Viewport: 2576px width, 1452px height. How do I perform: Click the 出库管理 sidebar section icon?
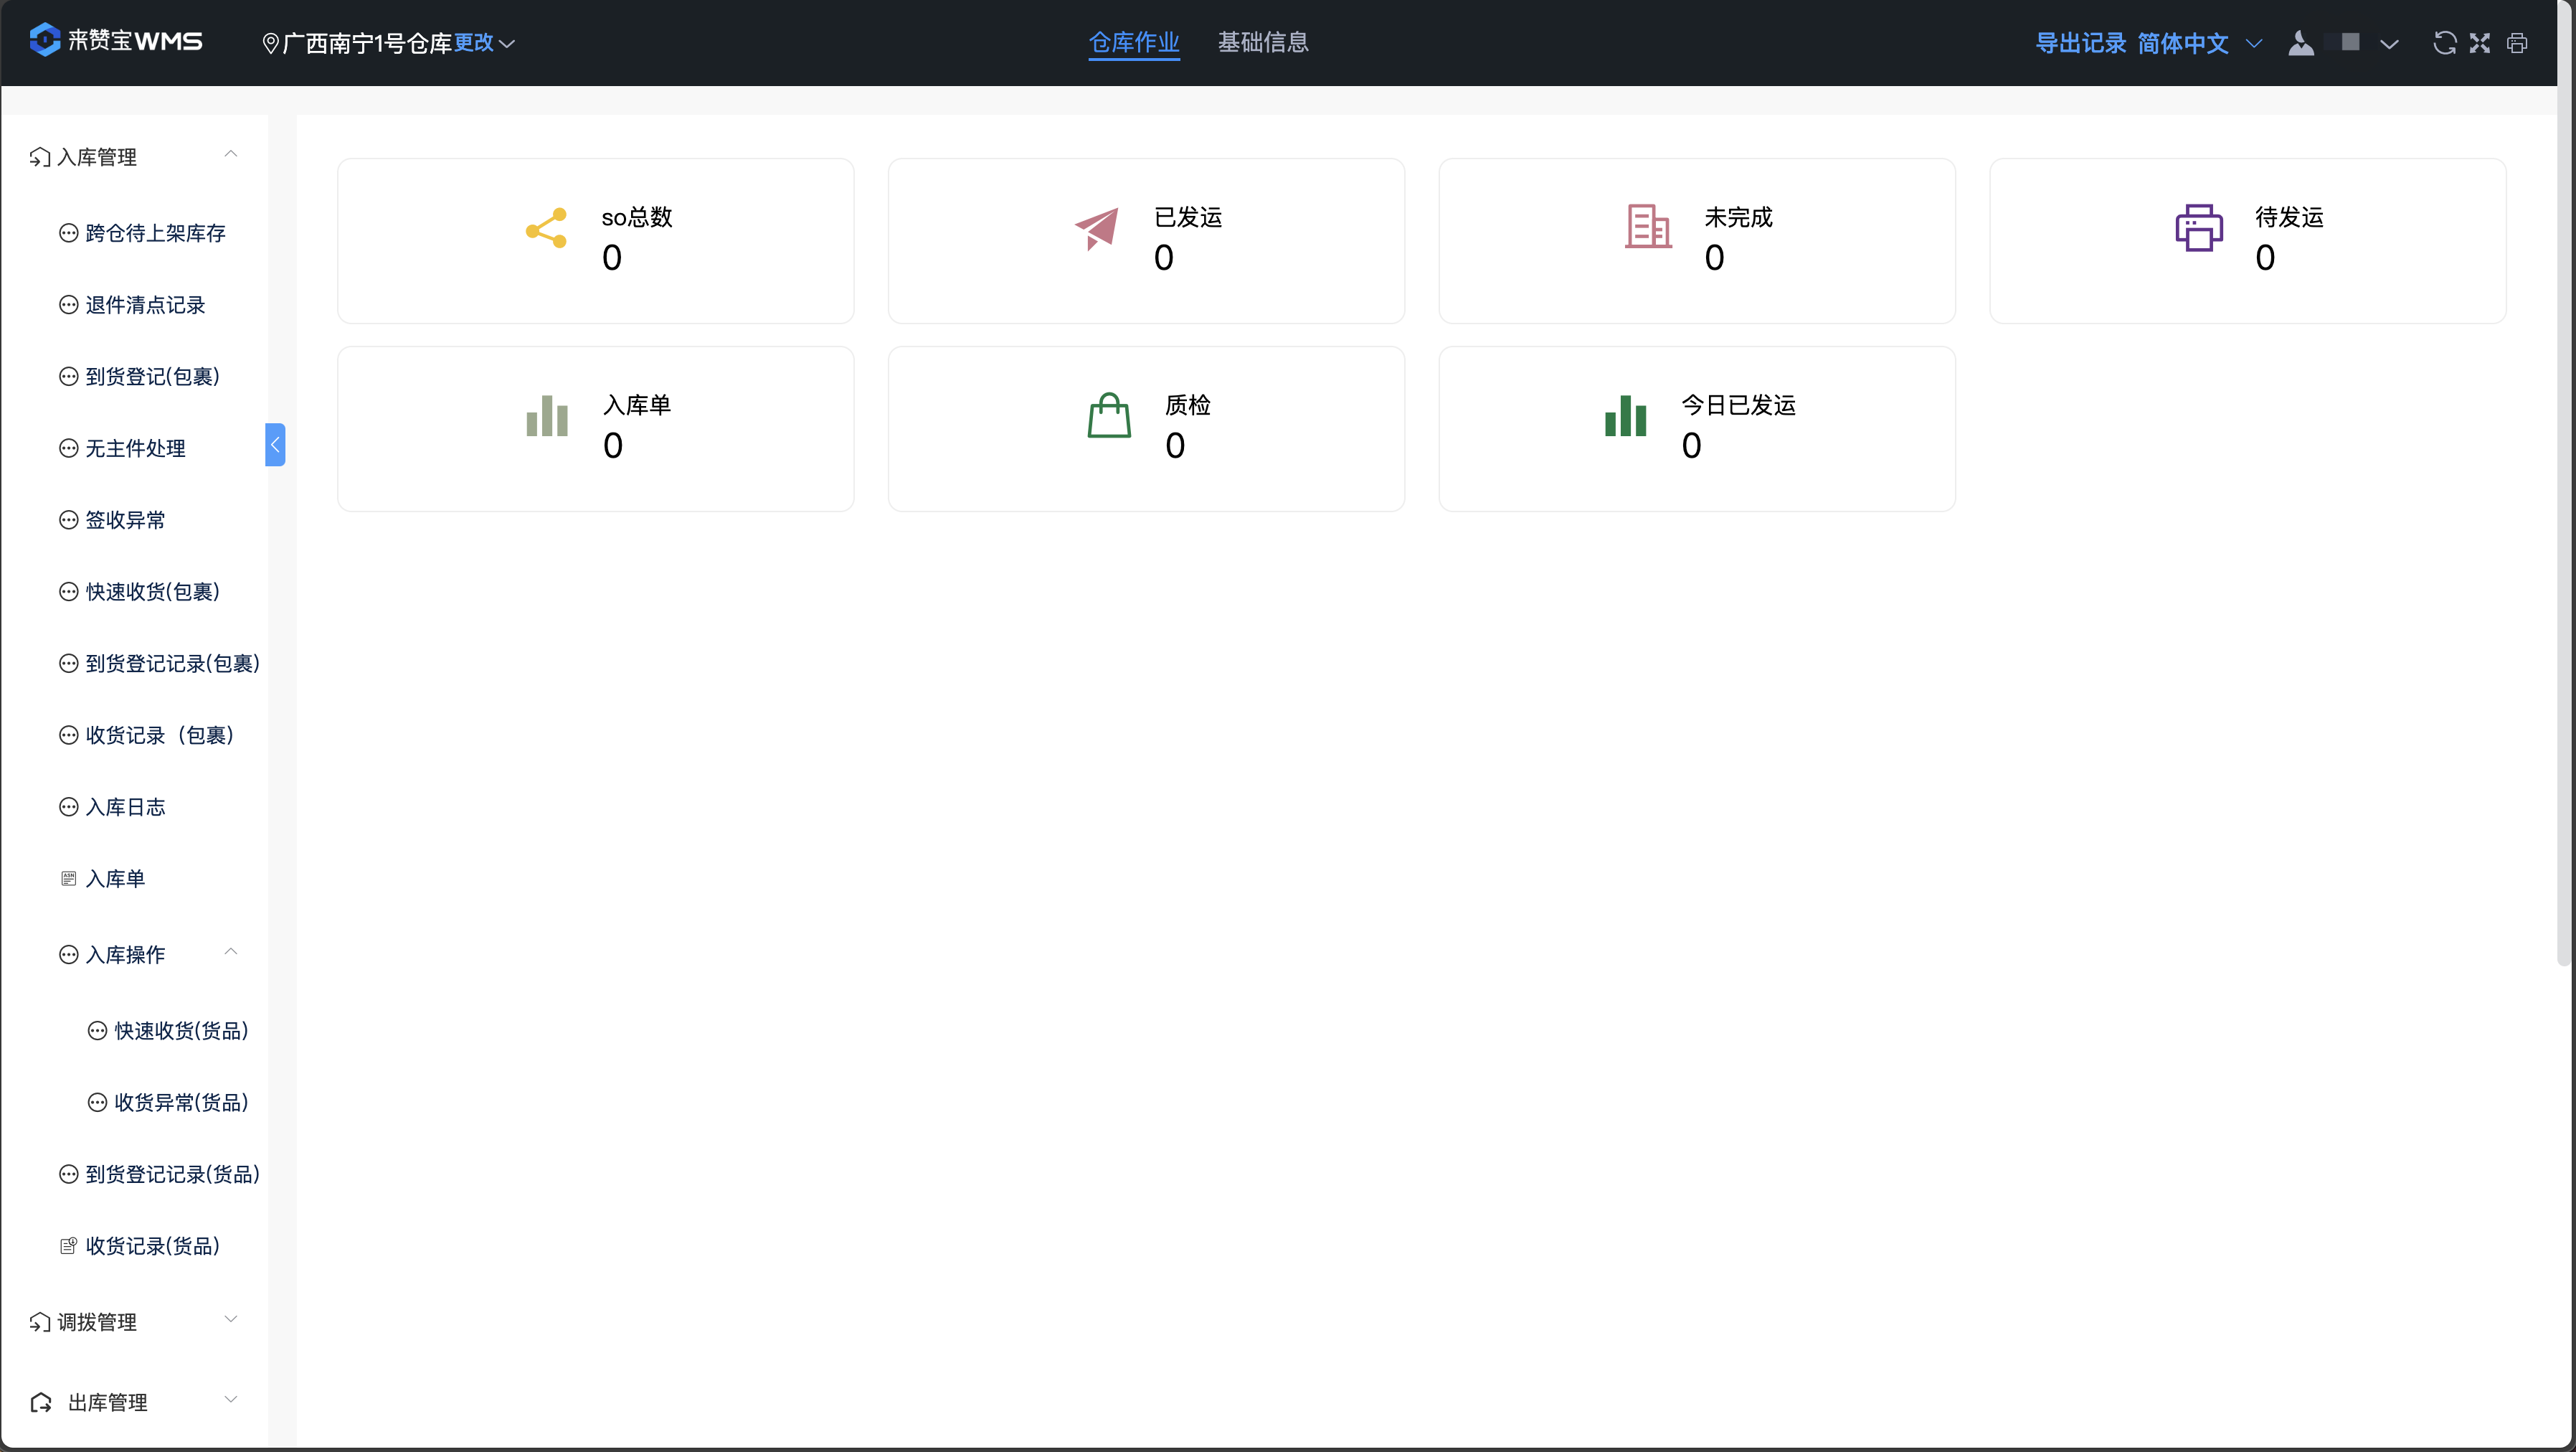click(41, 1402)
